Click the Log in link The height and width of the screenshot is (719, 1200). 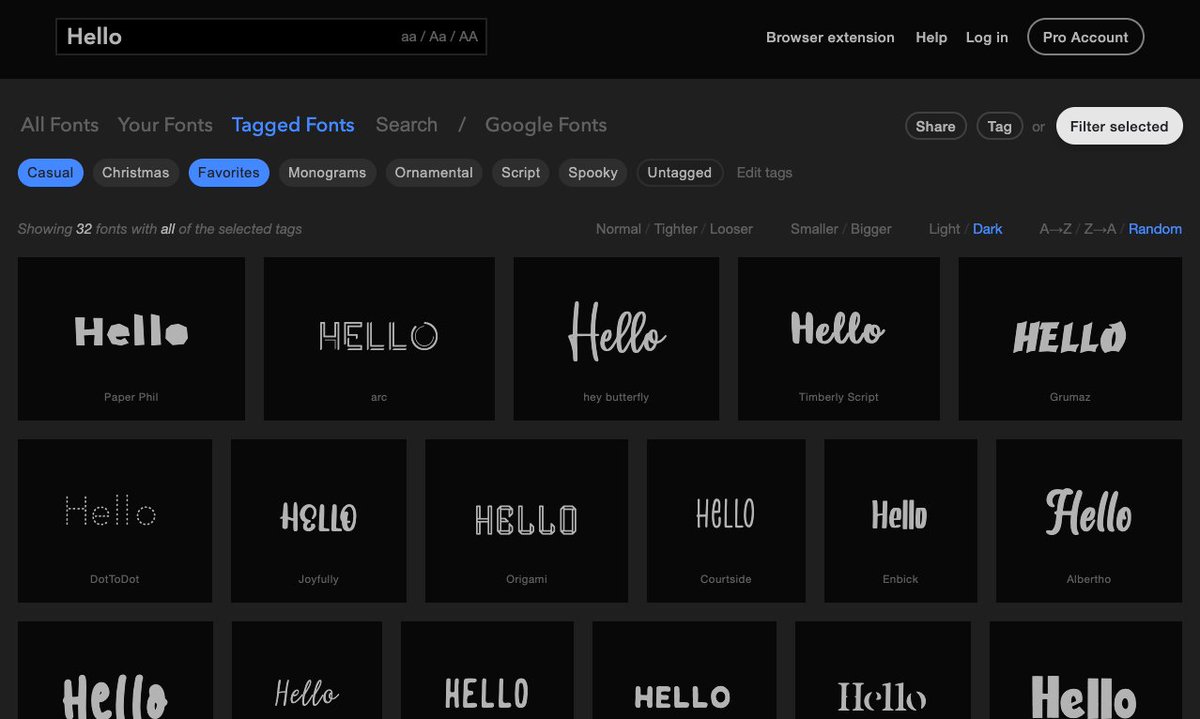(987, 37)
